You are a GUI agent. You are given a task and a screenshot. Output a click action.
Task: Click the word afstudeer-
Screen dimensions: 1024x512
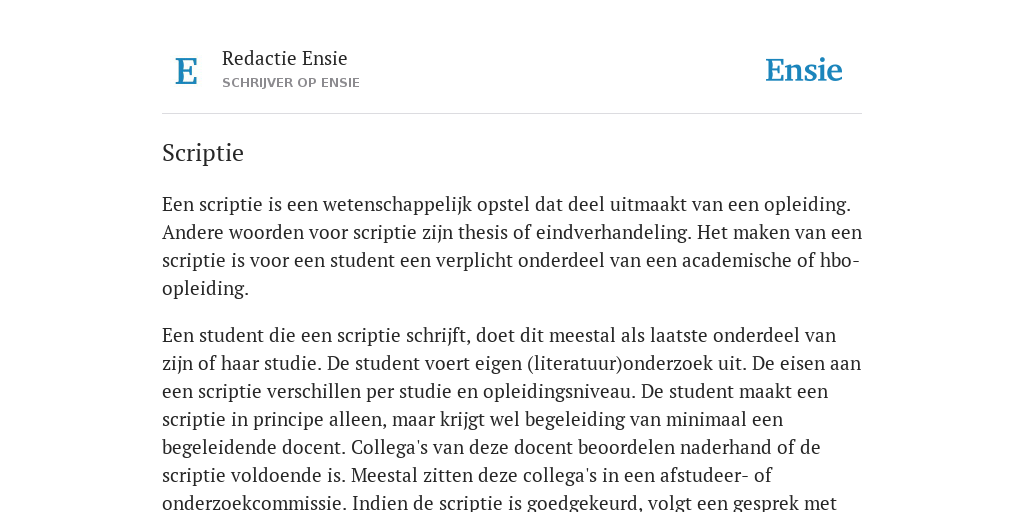tap(704, 475)
